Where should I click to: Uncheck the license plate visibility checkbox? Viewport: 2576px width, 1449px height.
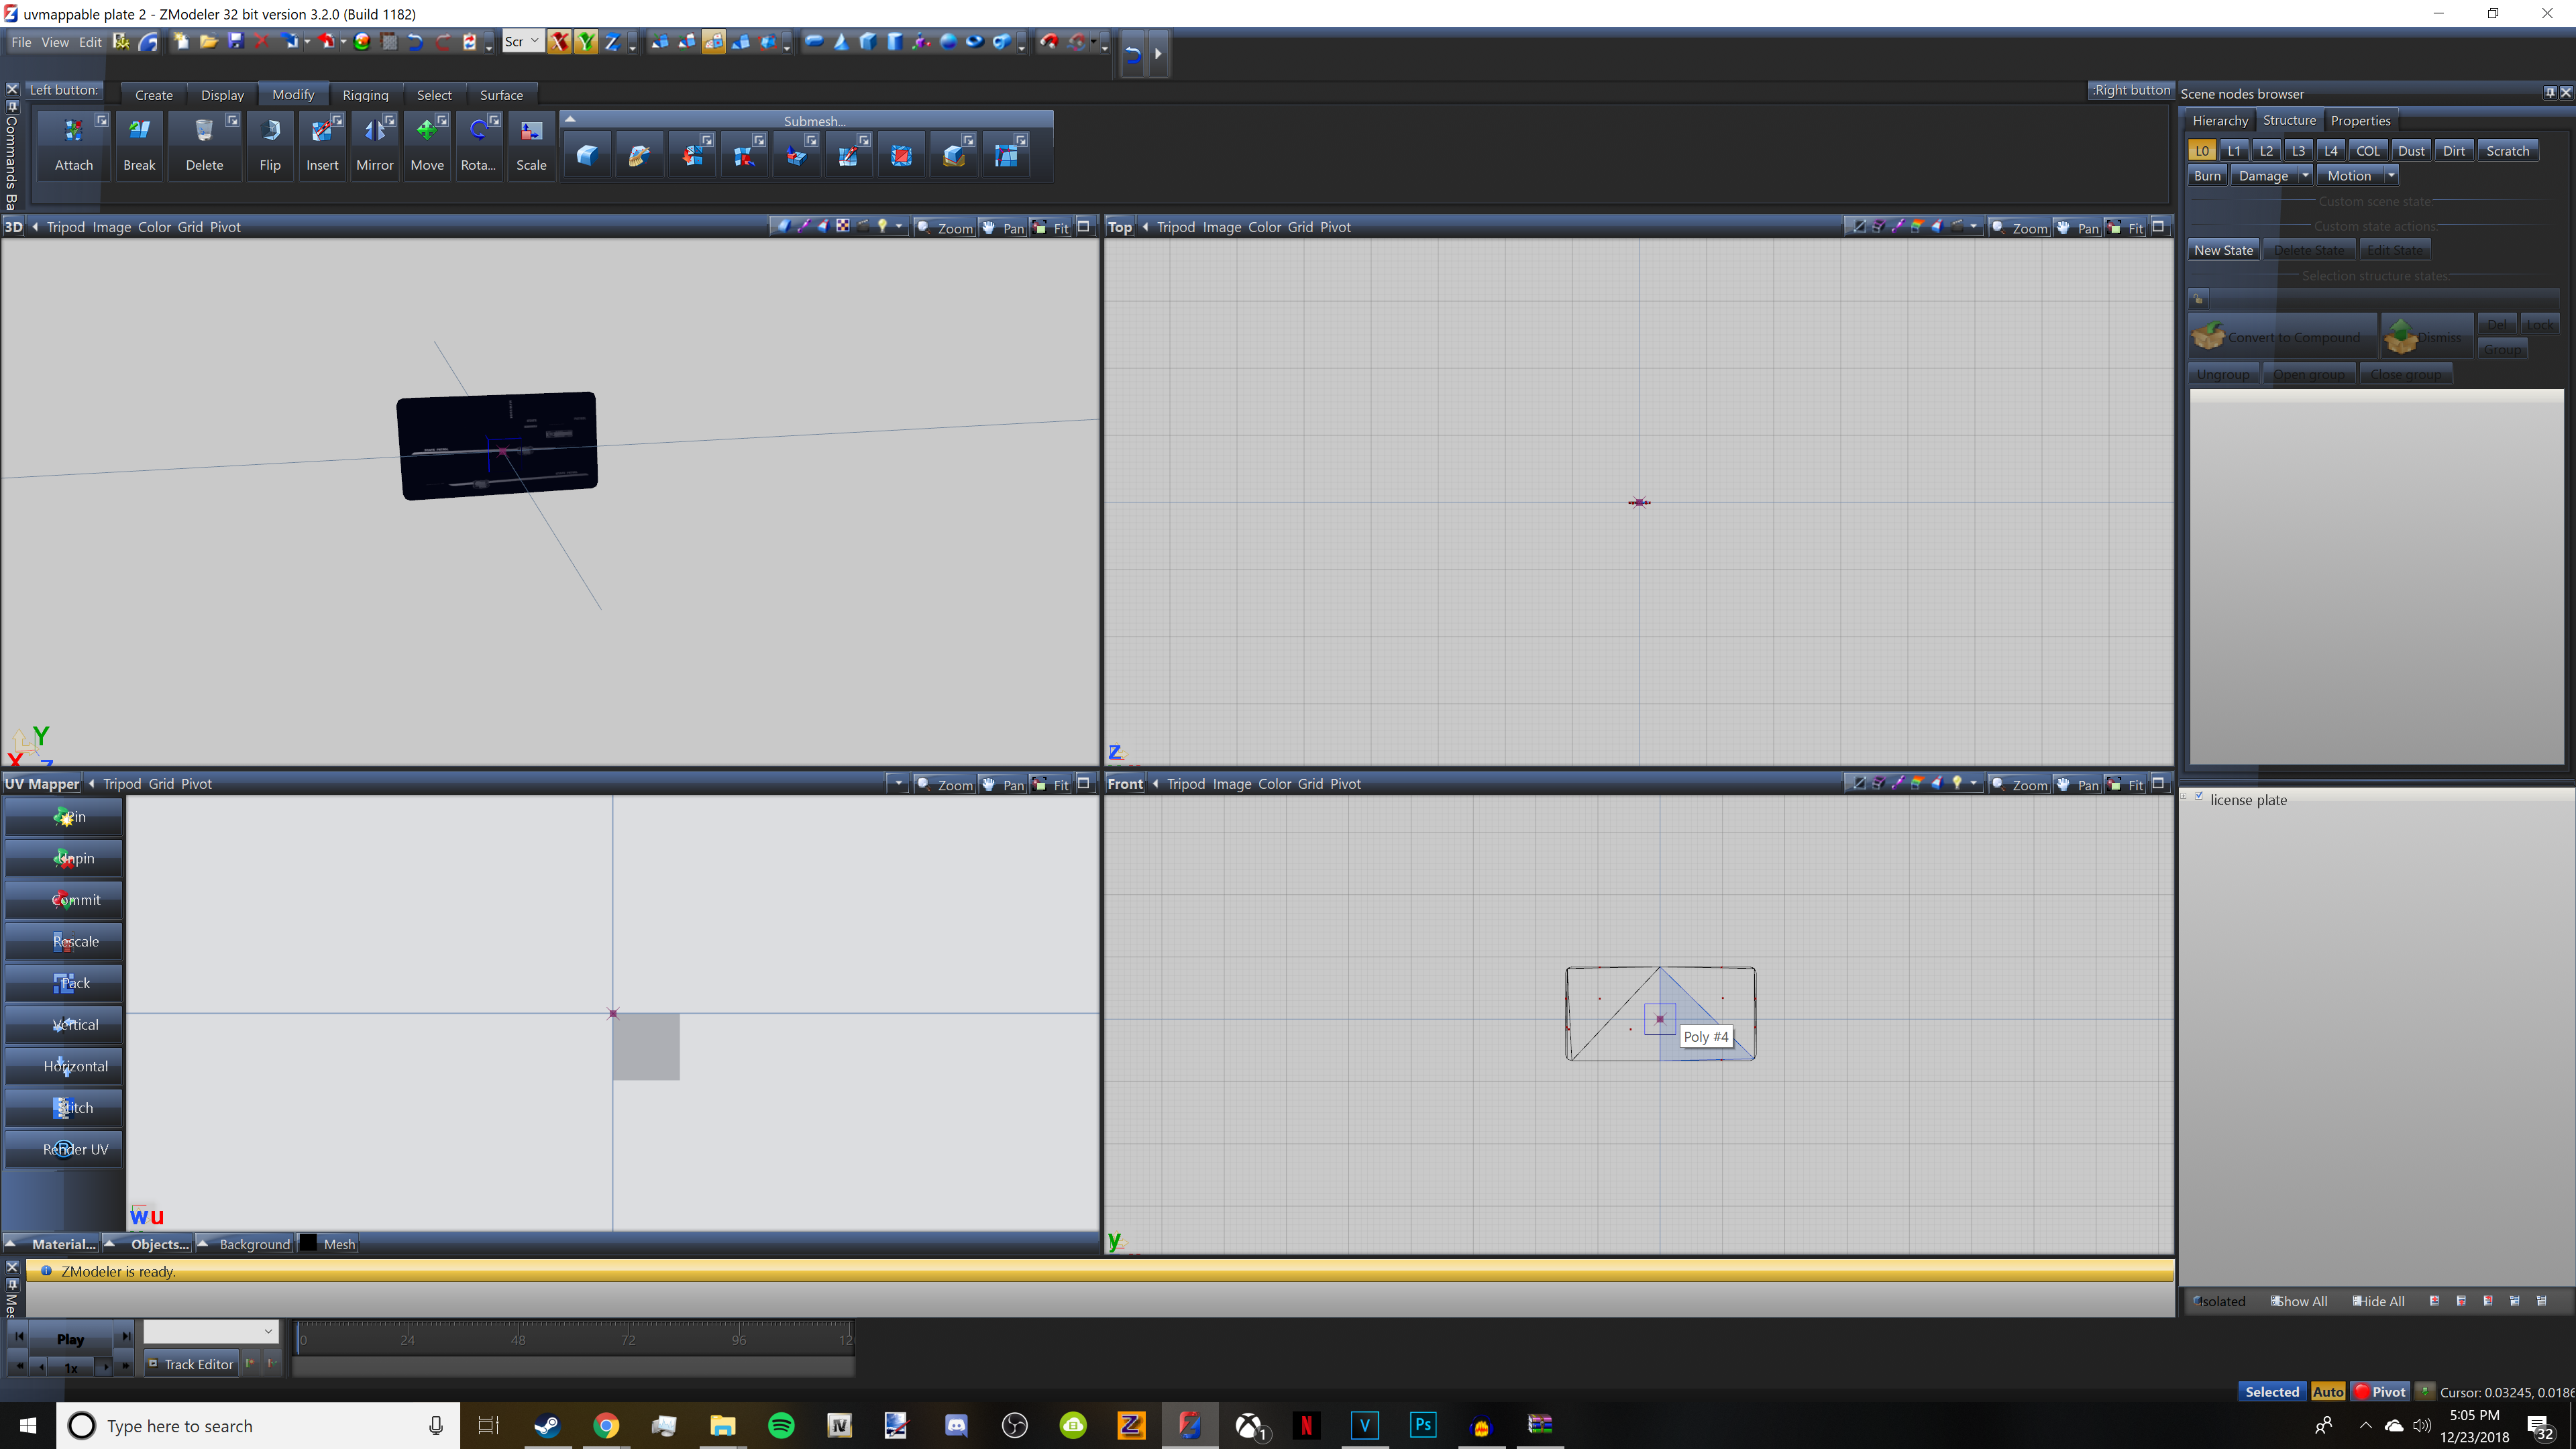pyautogui.click(x=2199, y=796)
